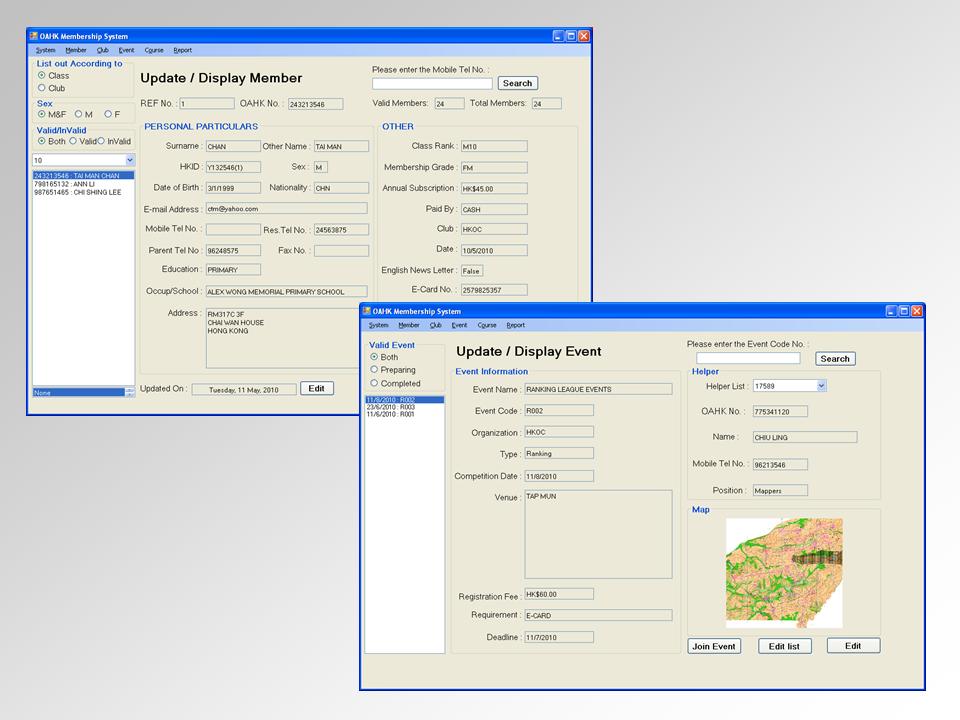960x720 pixels.
Task: Select event 23/6/2010 : R003 in the list
Action: tap(390, 407)
